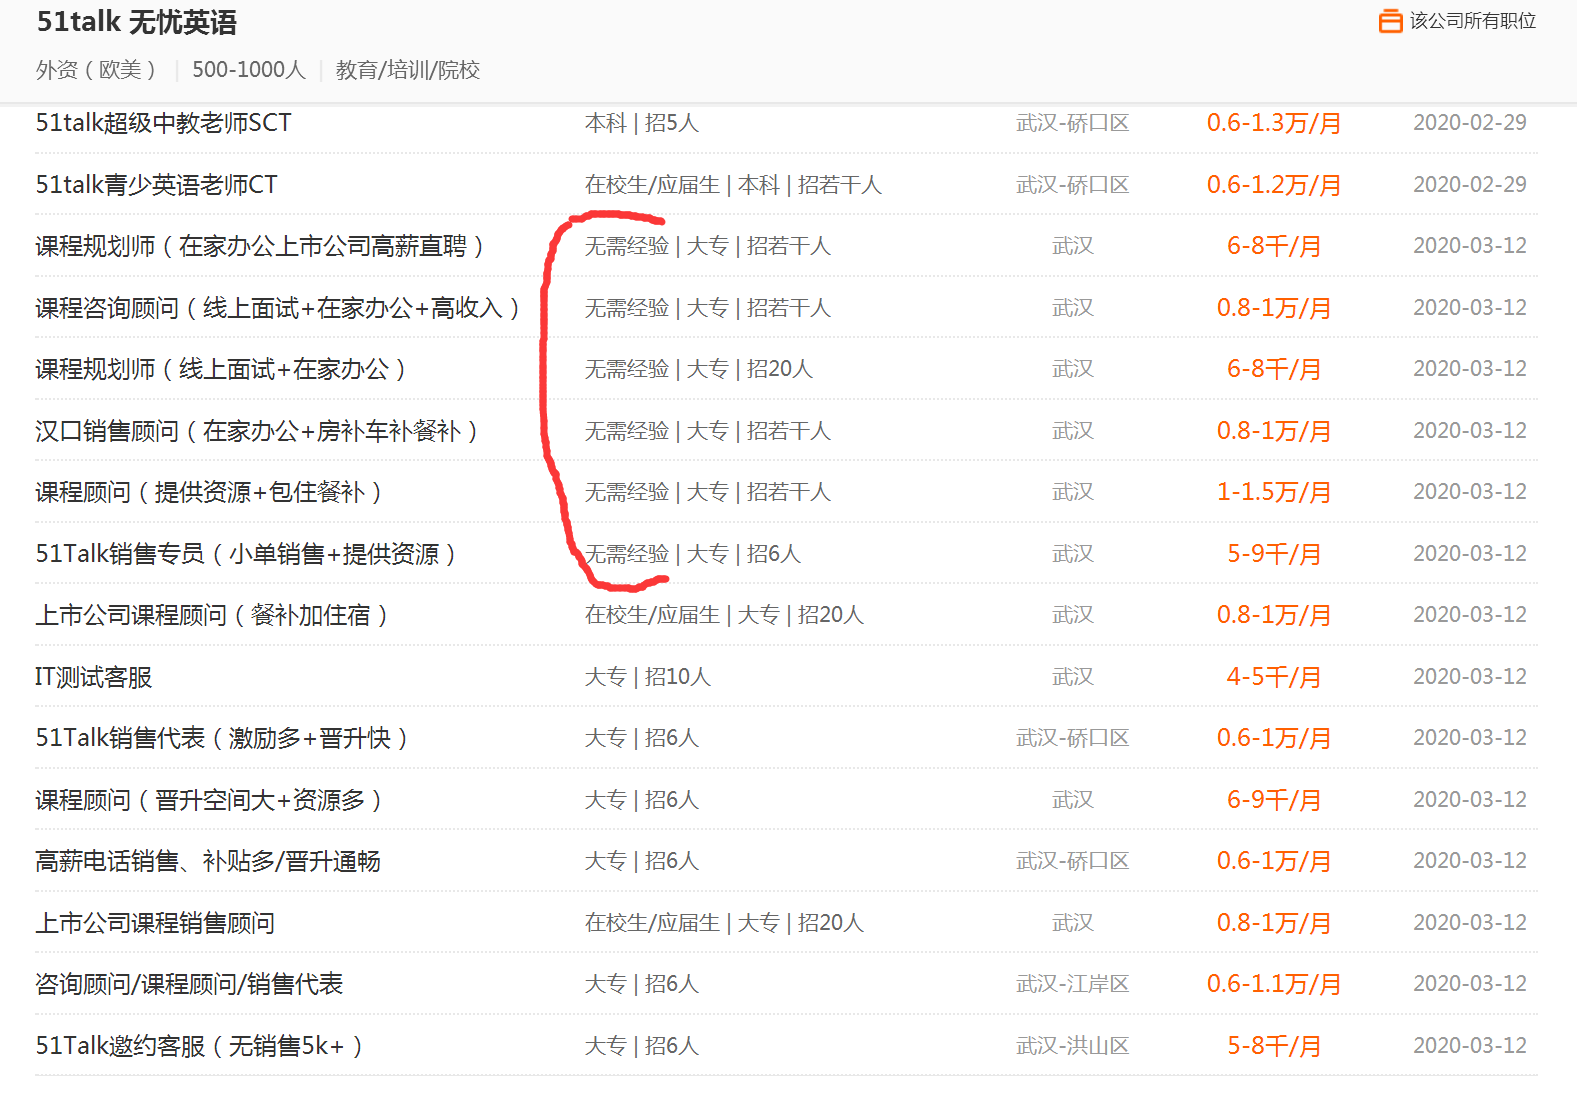
Task: Select 在校生/应届生 in 上市公司课程顾问 row
Action: (652, 615)
